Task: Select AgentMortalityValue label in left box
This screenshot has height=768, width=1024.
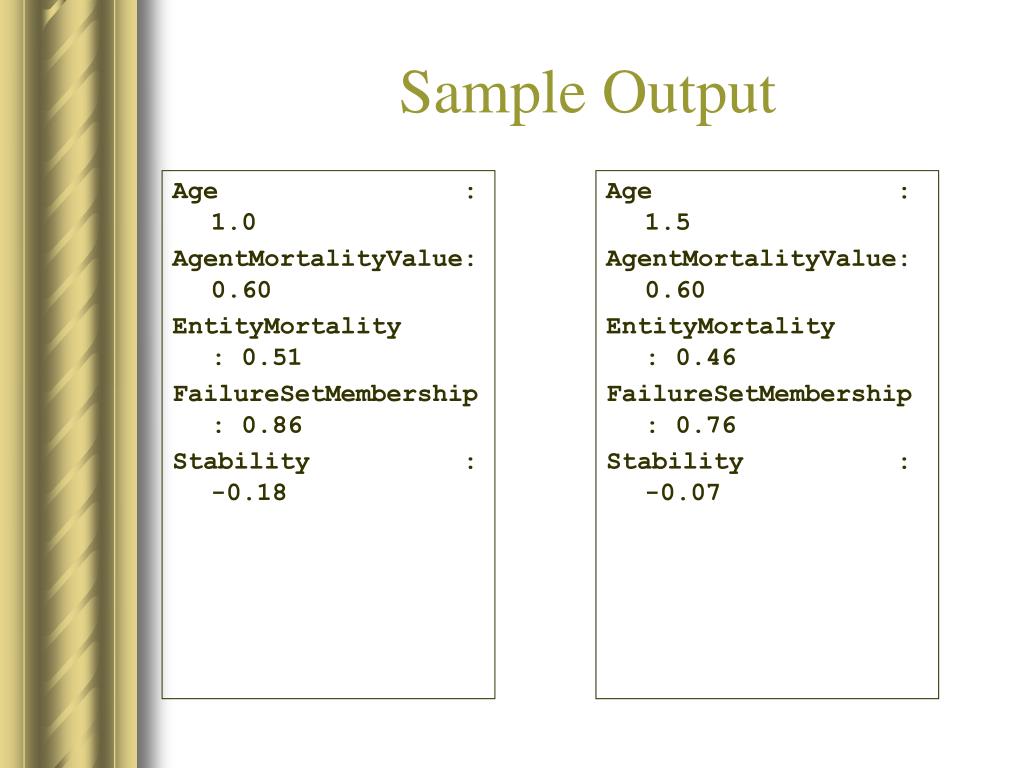Action: [x=317, y=259]
